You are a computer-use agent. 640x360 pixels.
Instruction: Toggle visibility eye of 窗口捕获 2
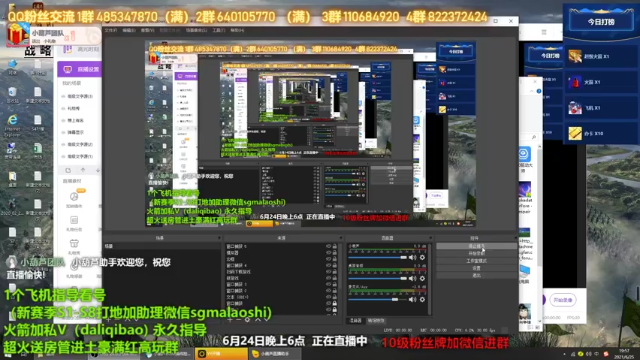point(328,291)
